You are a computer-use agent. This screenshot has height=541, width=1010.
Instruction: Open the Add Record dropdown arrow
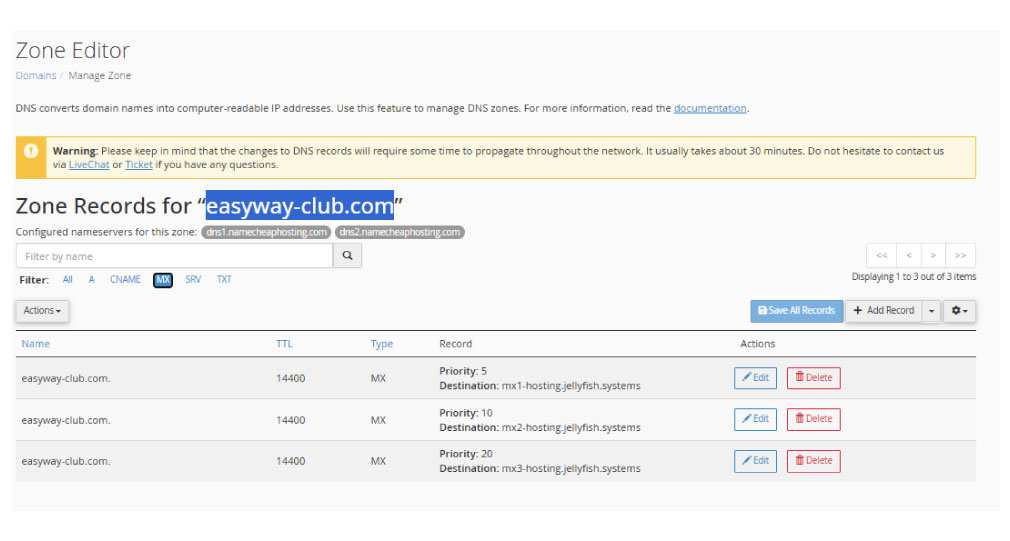click(x=931, y=310)
